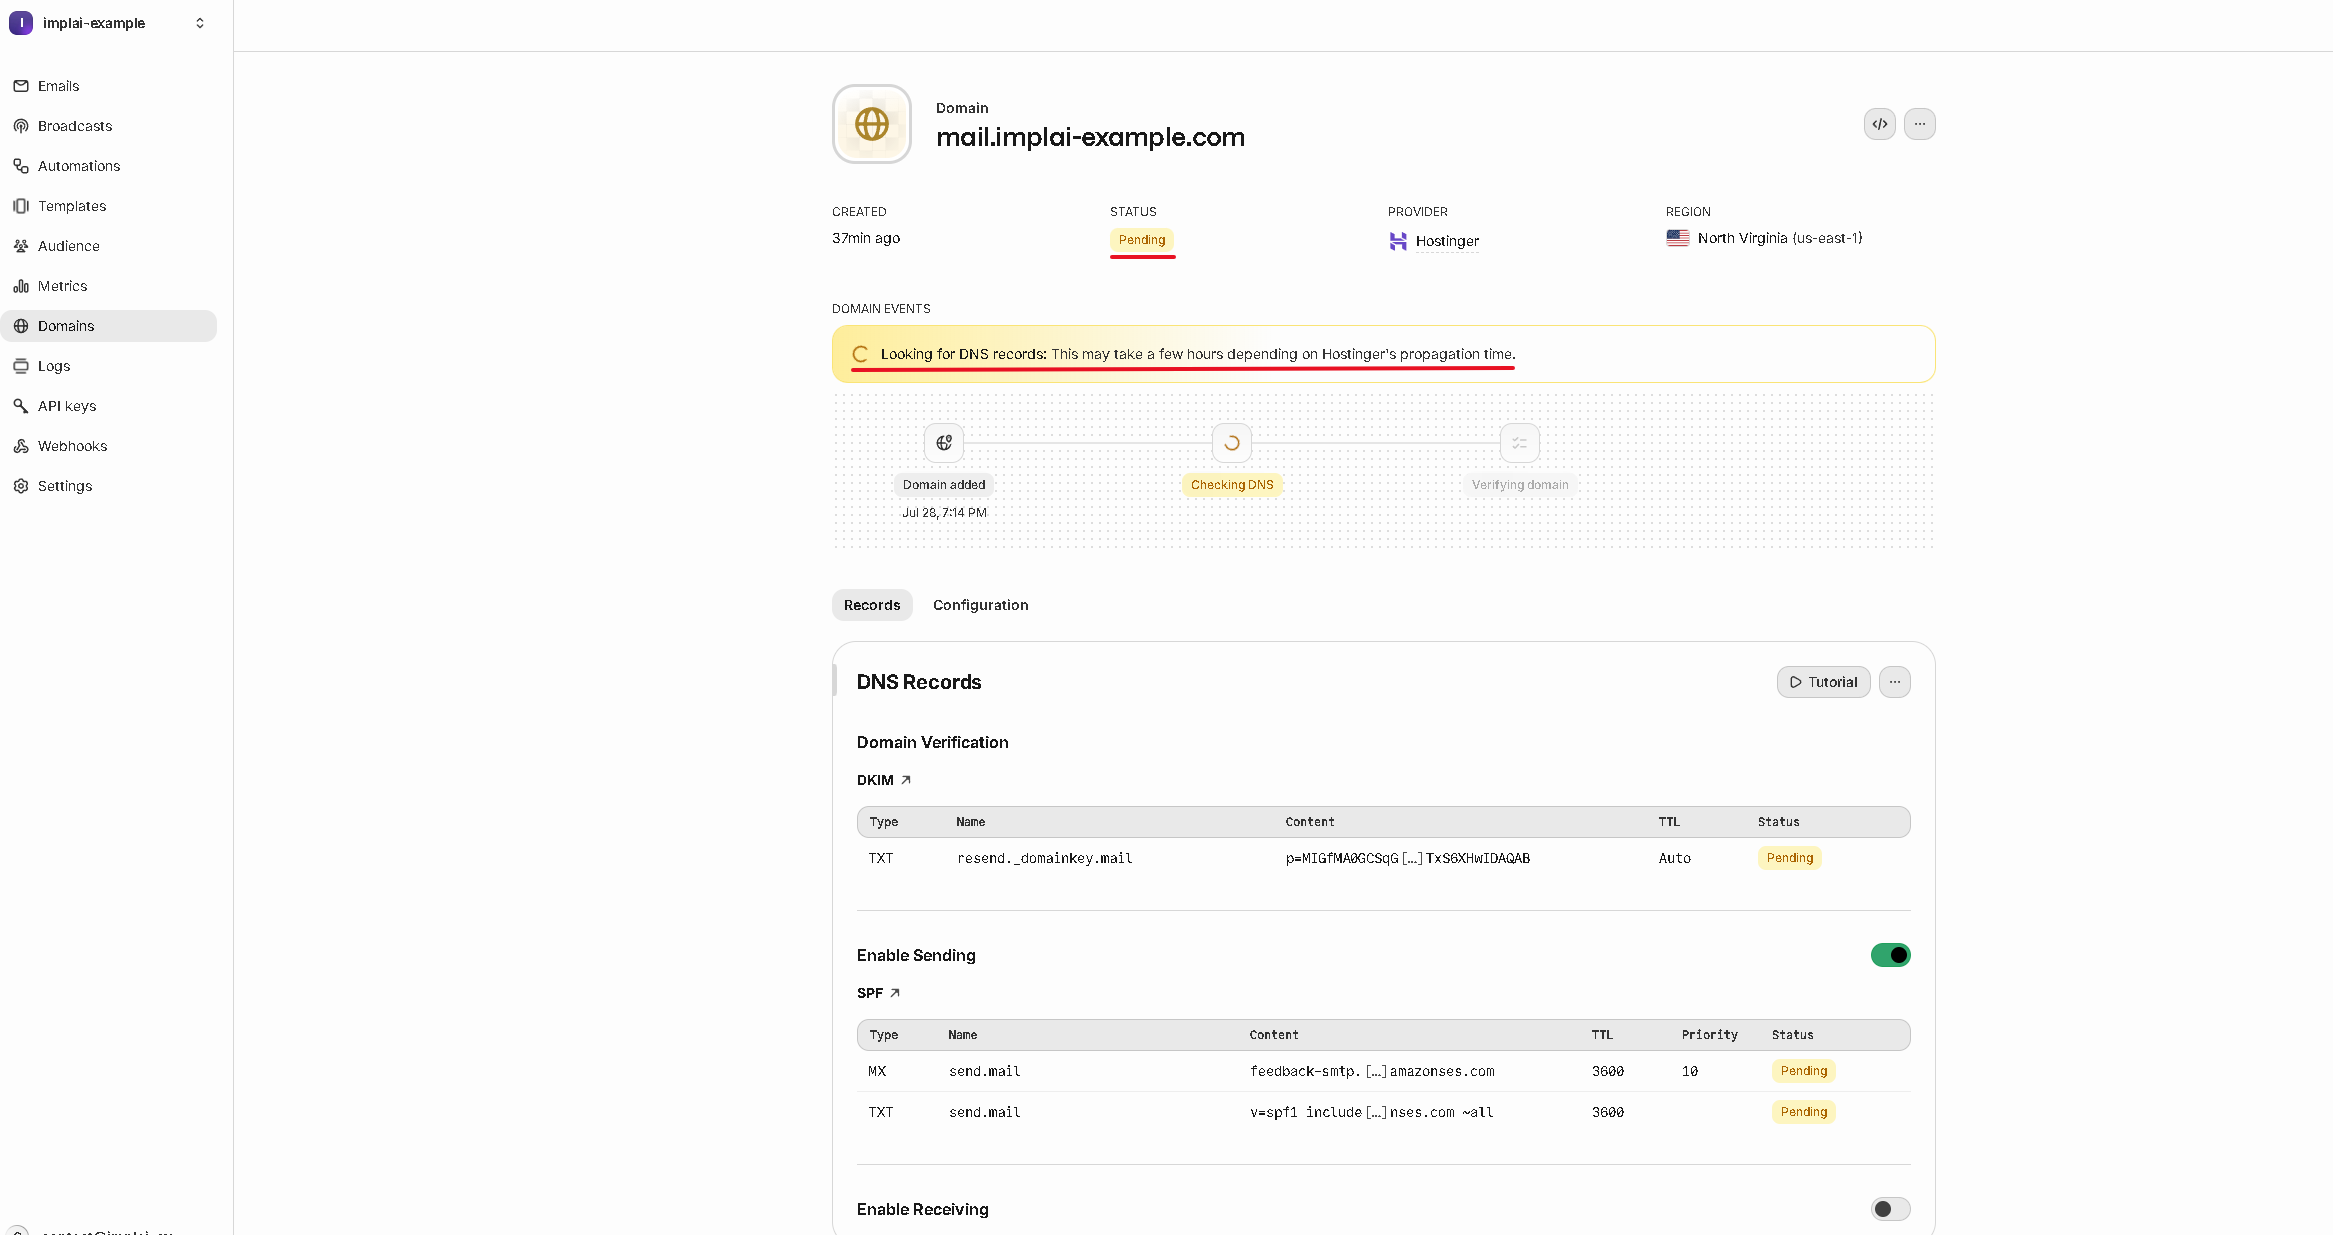2333x1235 pixels.
Task: Open the Emails section icon in sidebar
Action: pyautogui.click(x=21, y=86)
